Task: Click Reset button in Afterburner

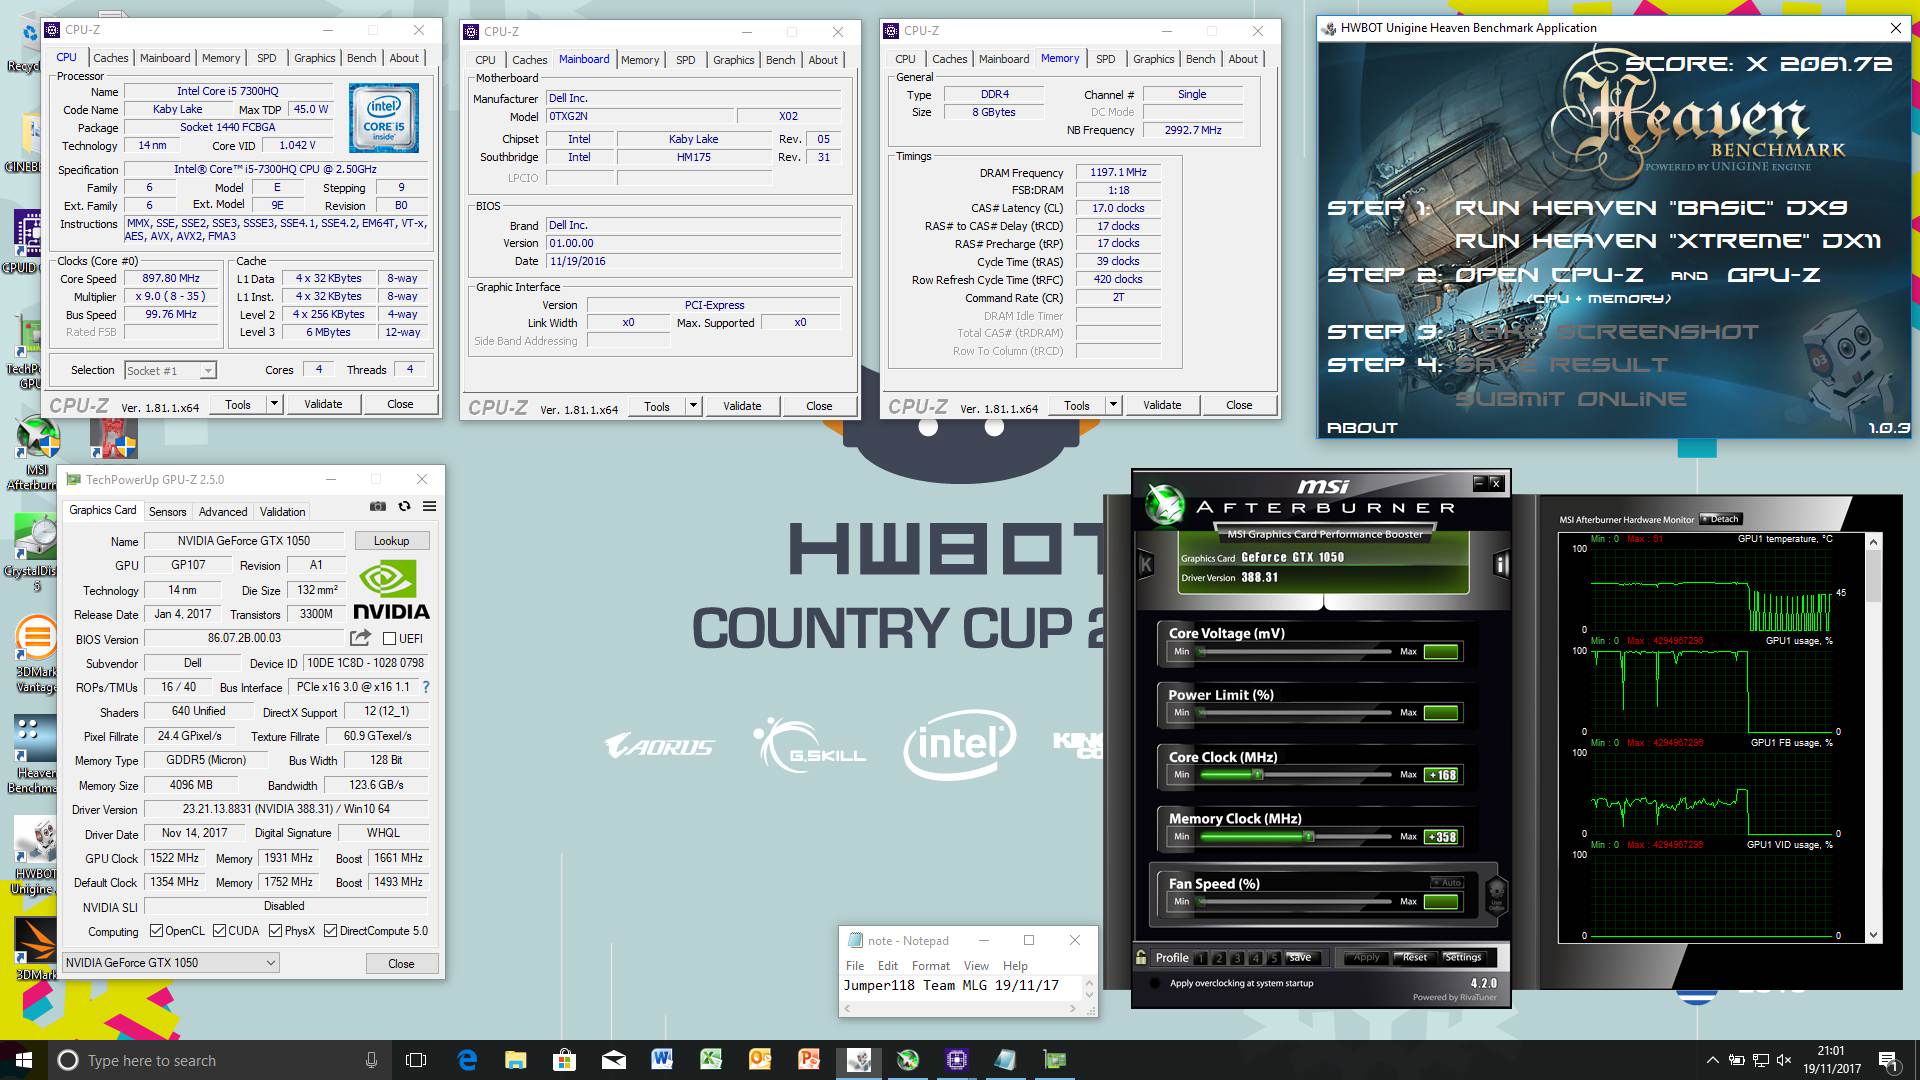Action: click(x=1414, y=957)
